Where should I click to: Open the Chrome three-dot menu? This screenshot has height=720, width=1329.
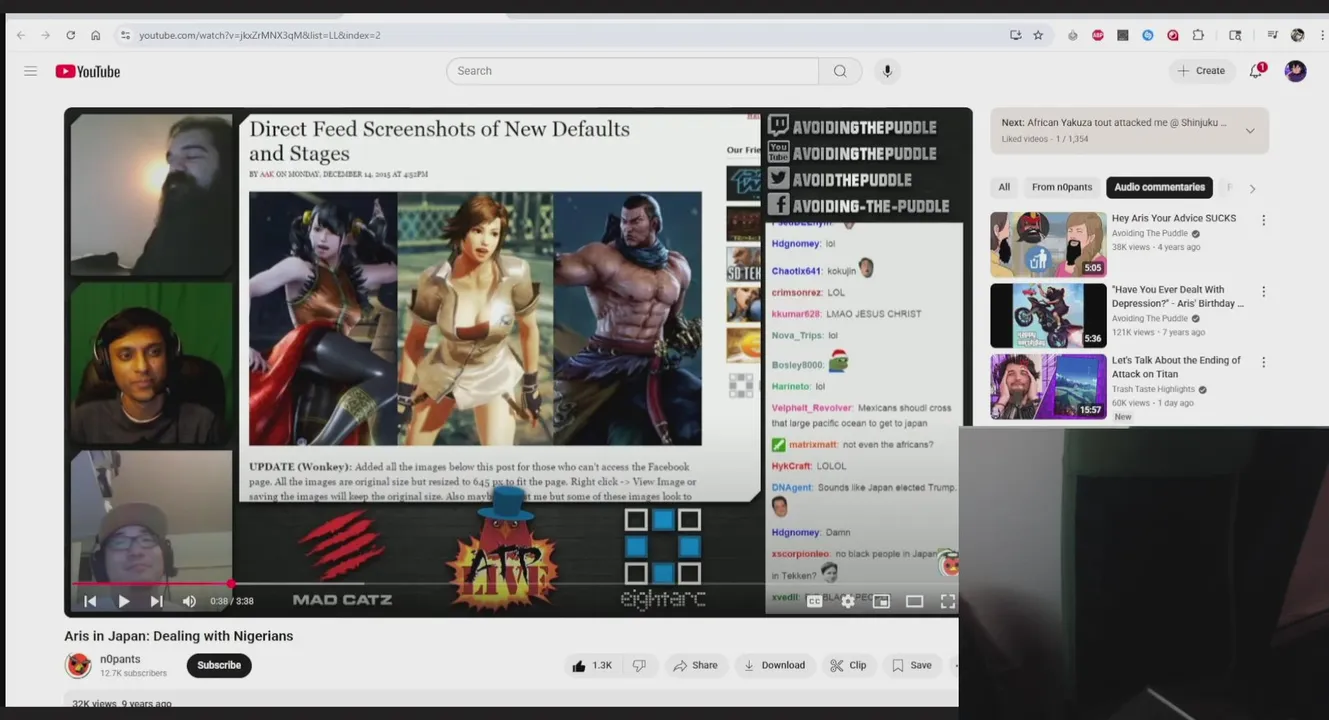click(x=1322, y=35)
